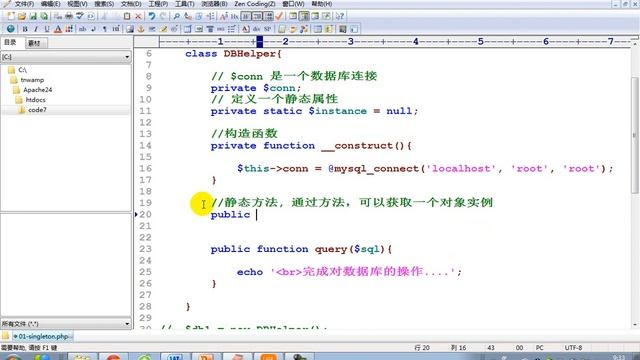The width and height of the screenshot is (640, 360).
Task: Click the paragraph mark icon
Action: (x=105, y=29)
